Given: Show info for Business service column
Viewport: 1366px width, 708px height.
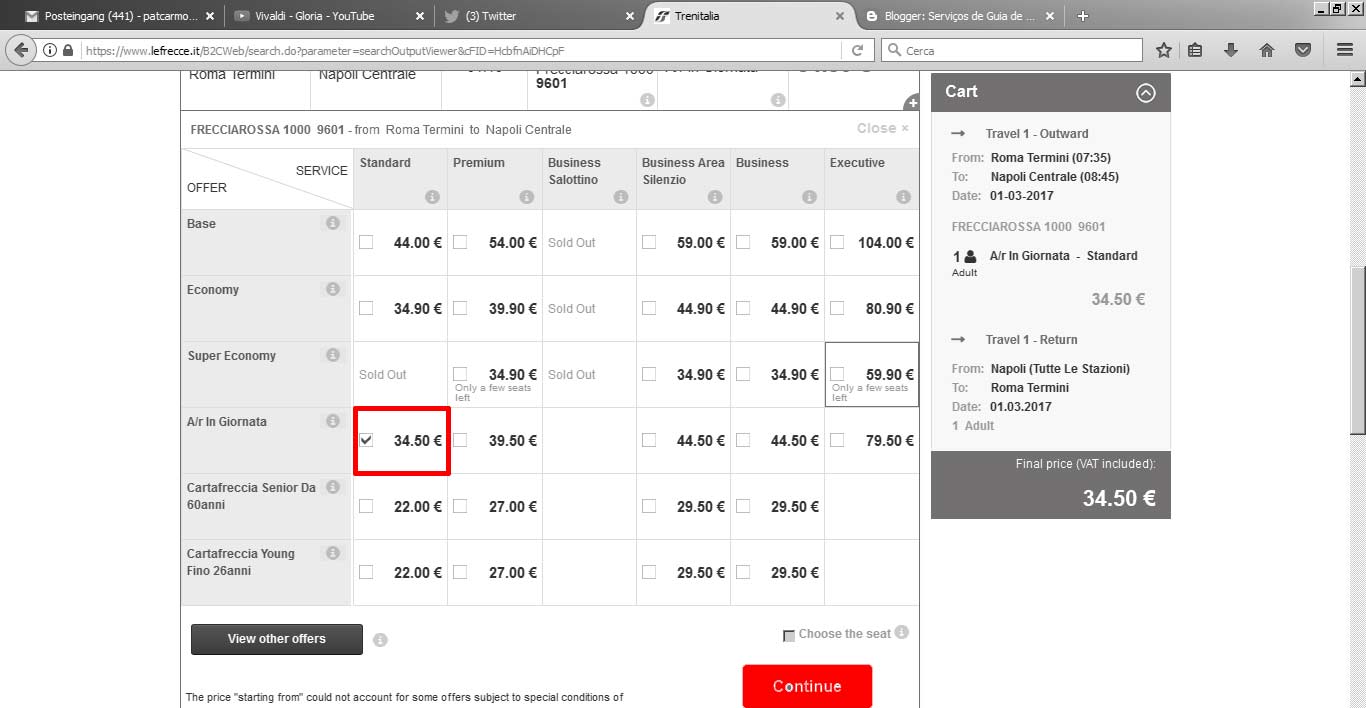Looking at the screenshot, I should pyautogui.click(x=808, y=197).
